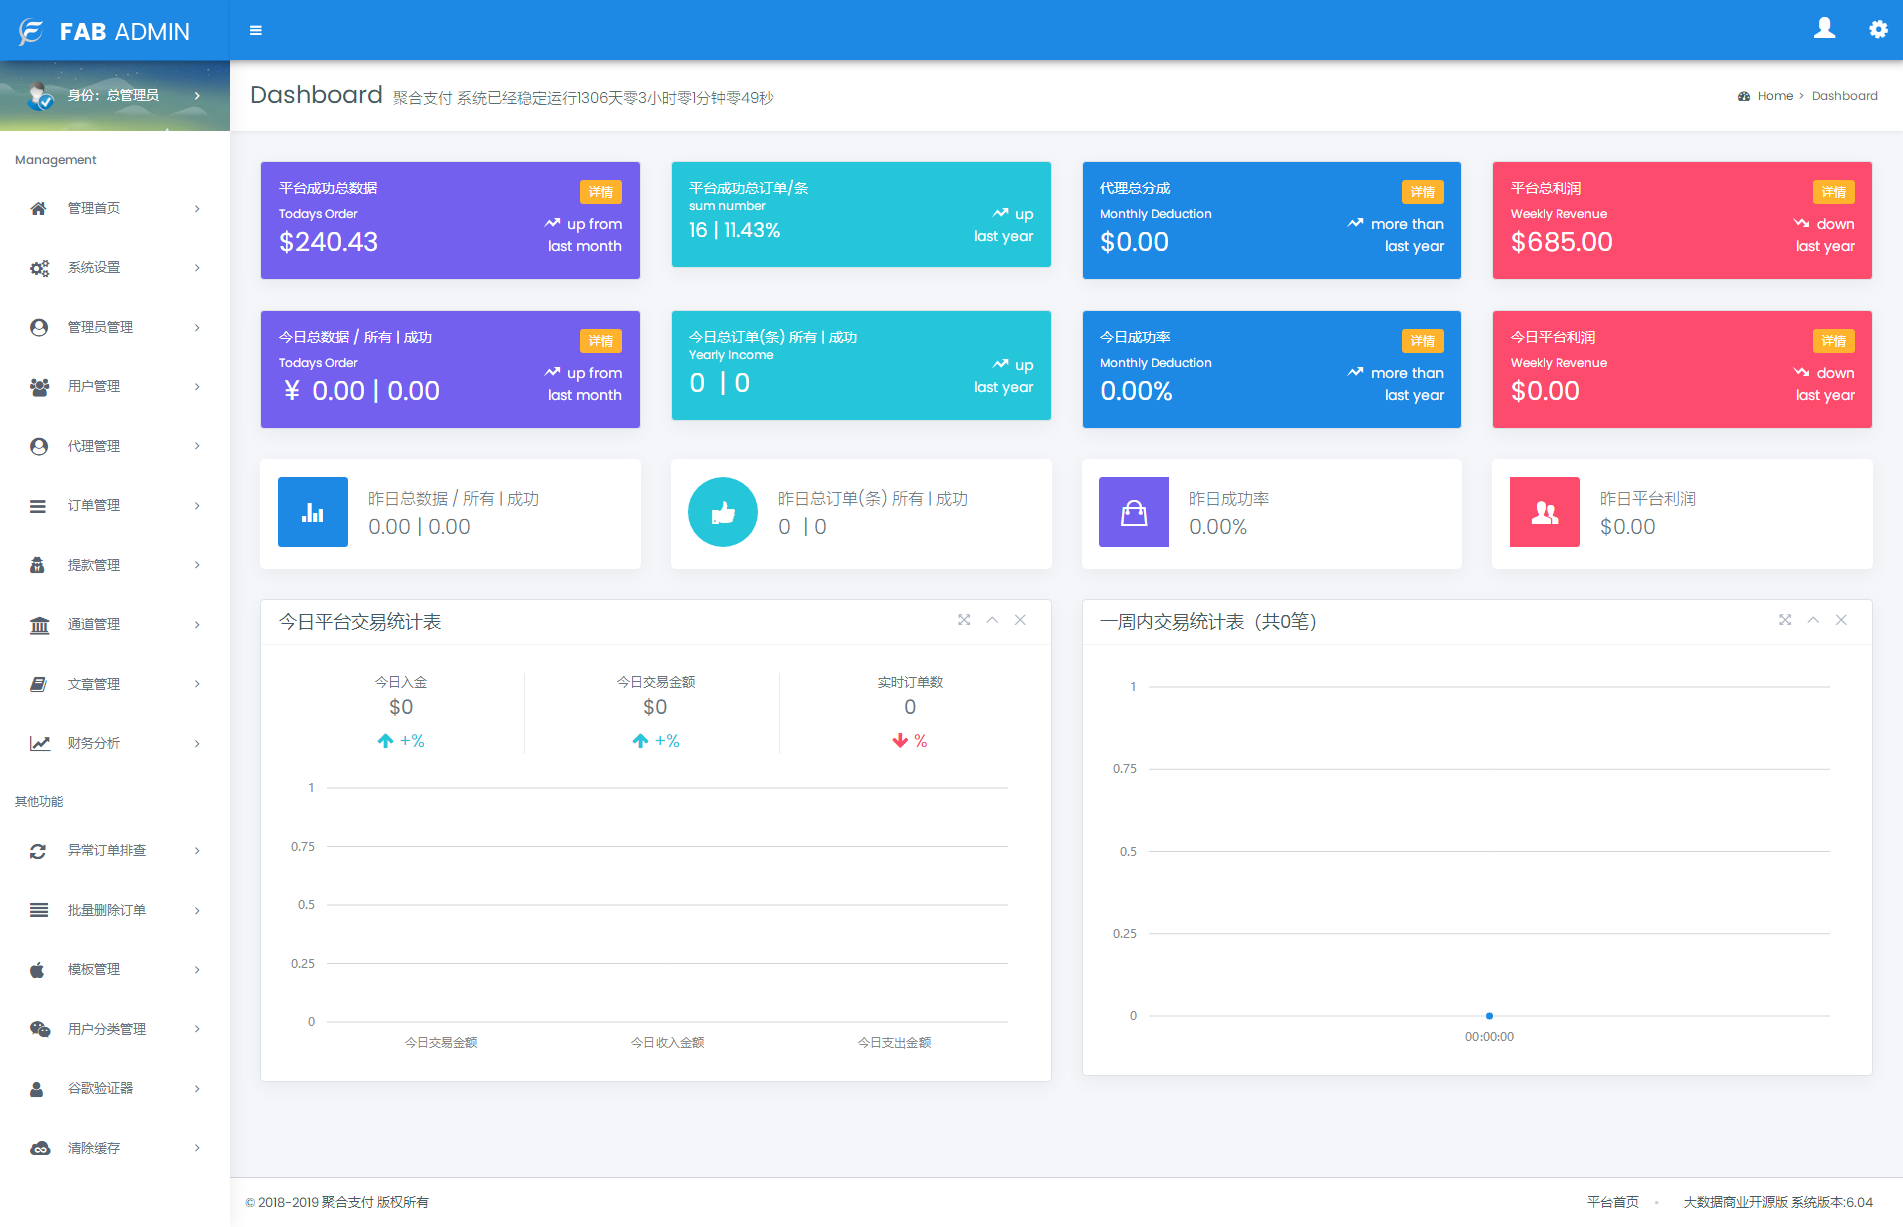Viewport: 1903px width, 1227px height.
Task: Click the 提款管理 piggy bank icon
Action: click(x=39, y=564)
